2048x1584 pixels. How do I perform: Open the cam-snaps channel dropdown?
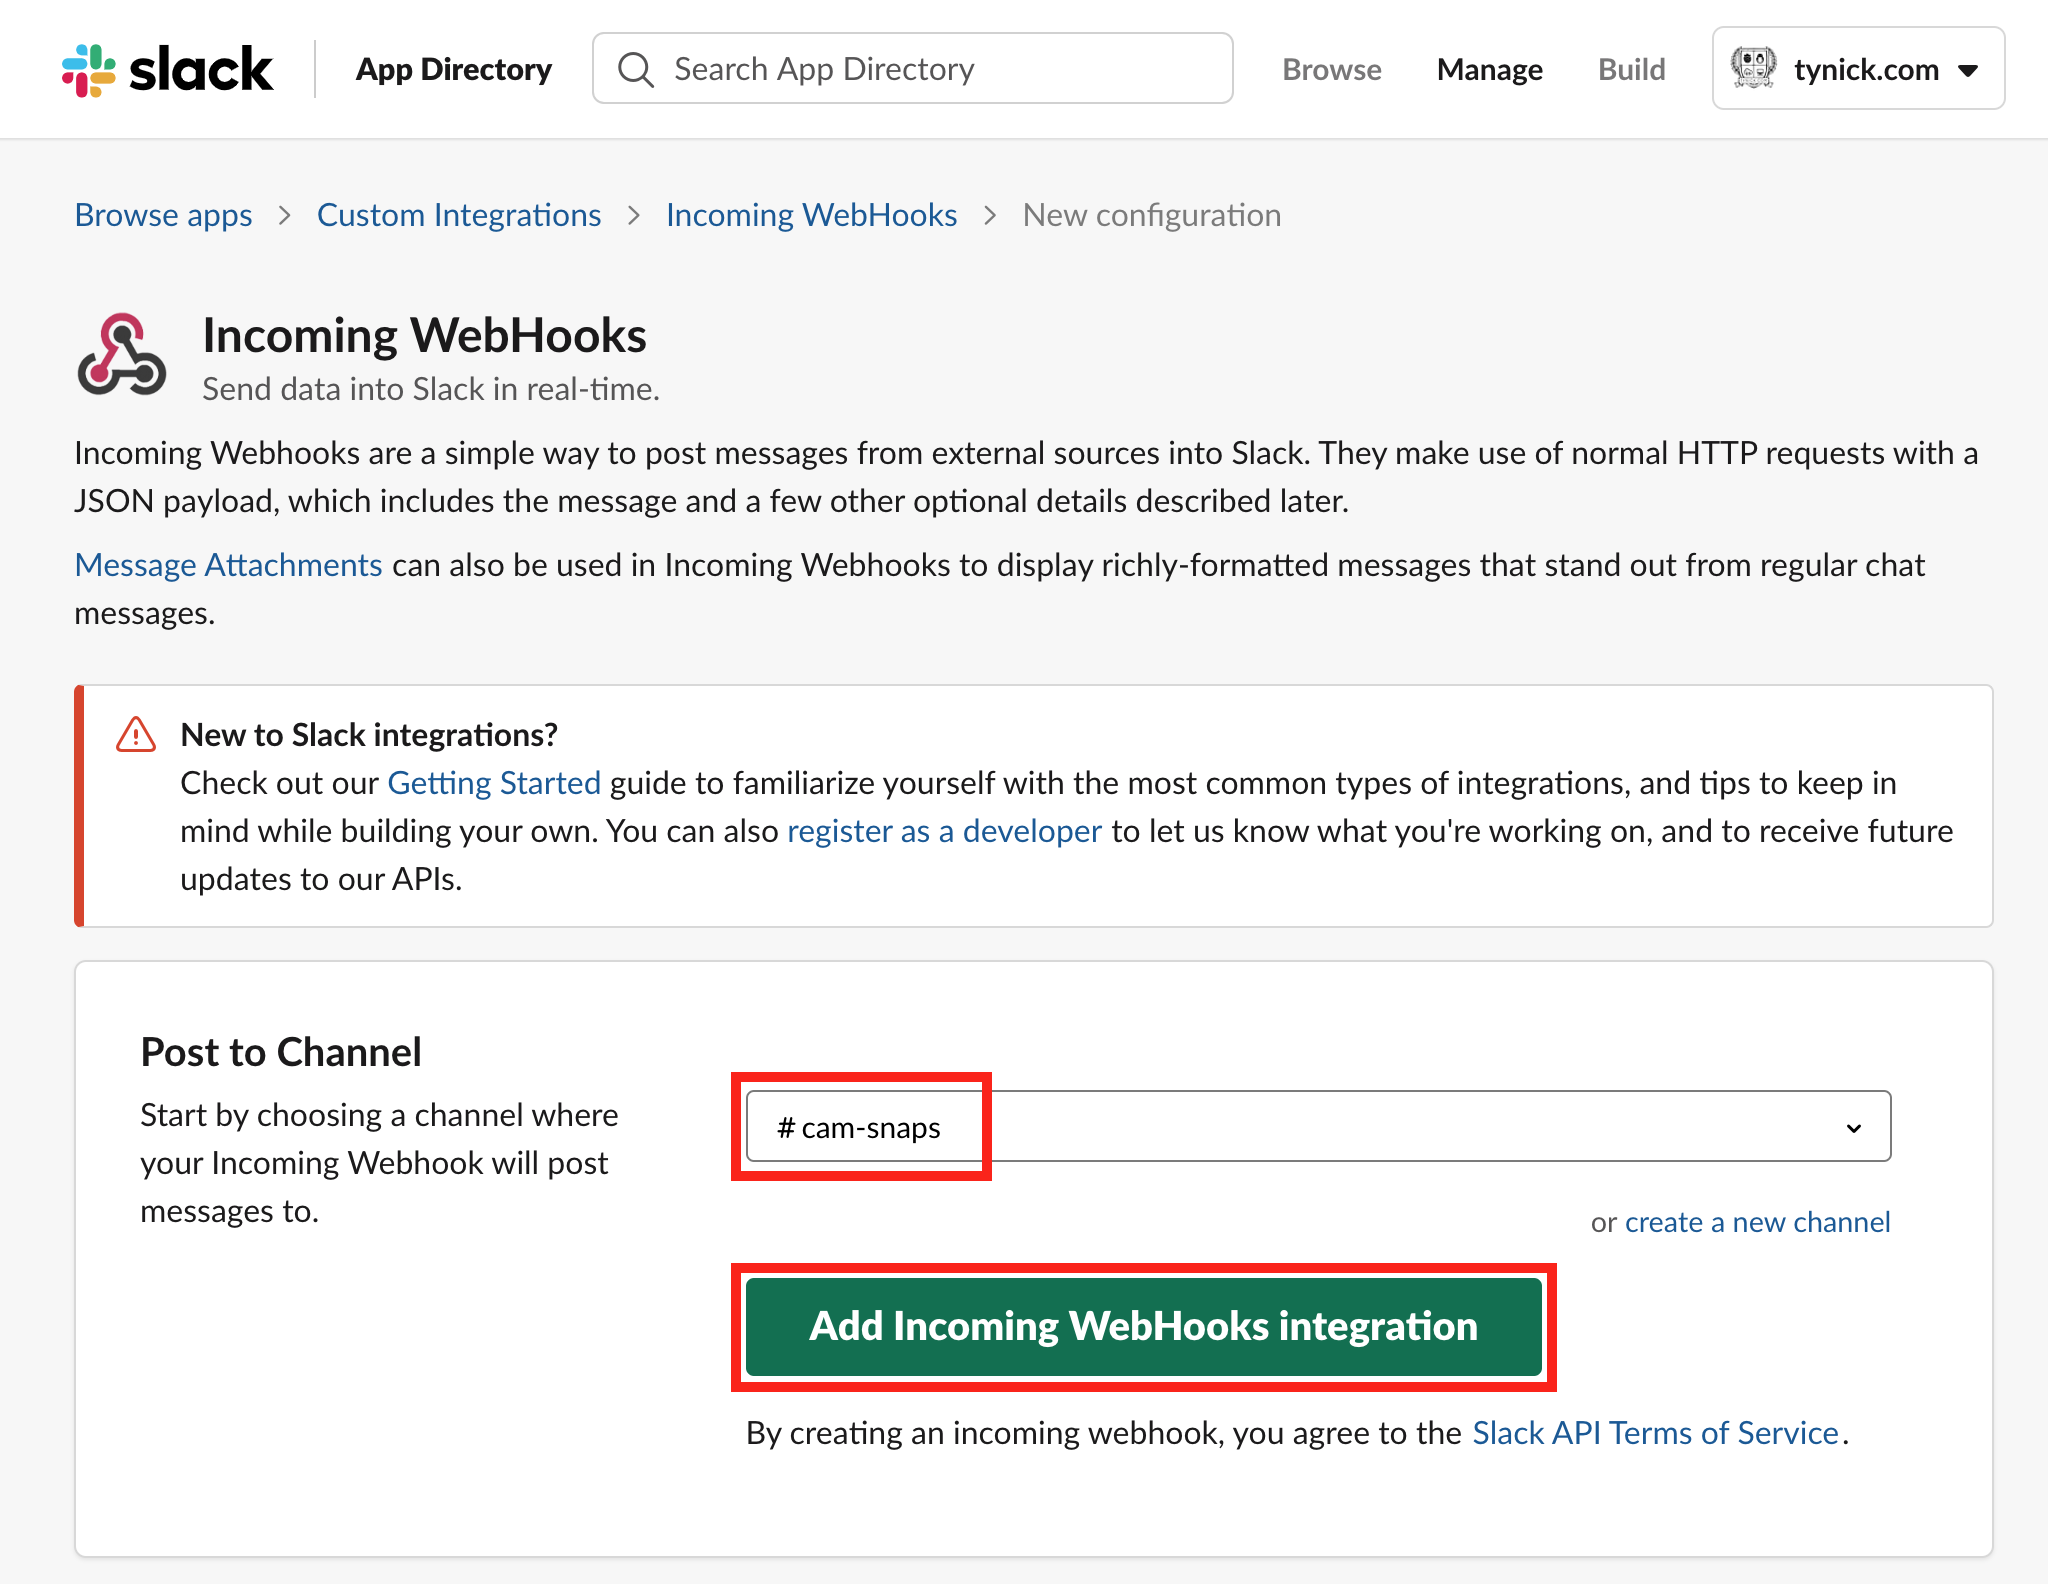pyautogui.click(x=1318, y=1127)
